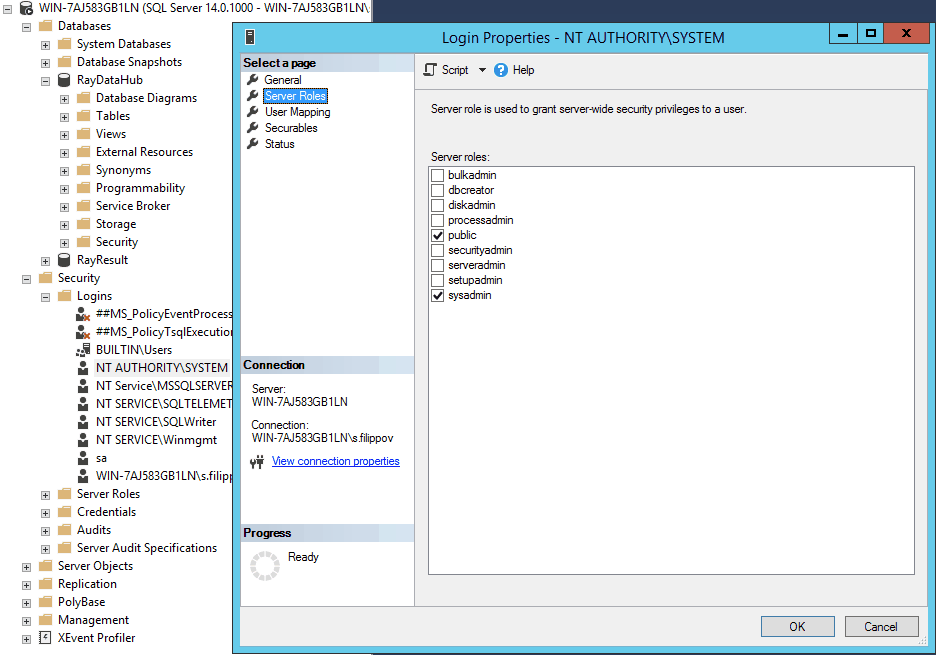Click the BUILTIN\Users group login icon

pos(84,350)
